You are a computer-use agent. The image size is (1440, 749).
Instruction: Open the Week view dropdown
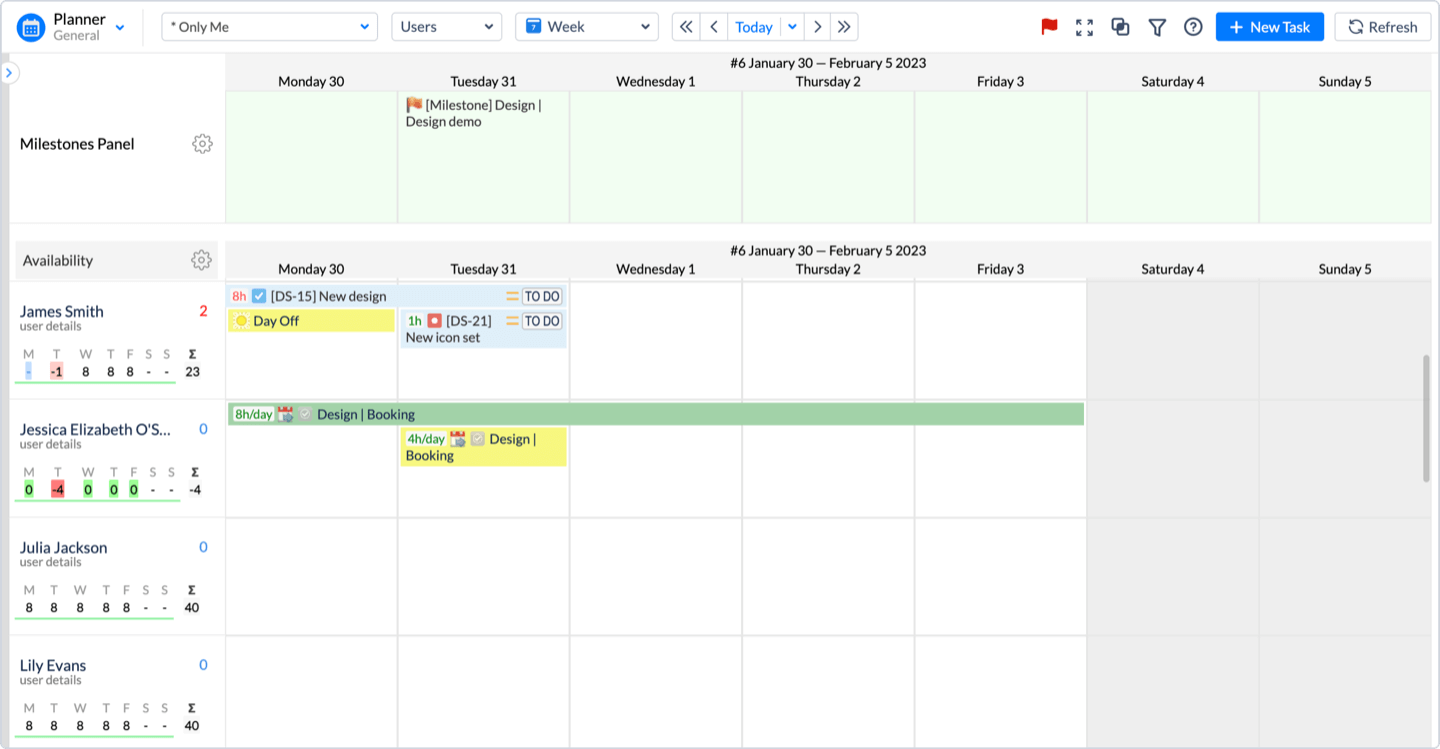586,27
